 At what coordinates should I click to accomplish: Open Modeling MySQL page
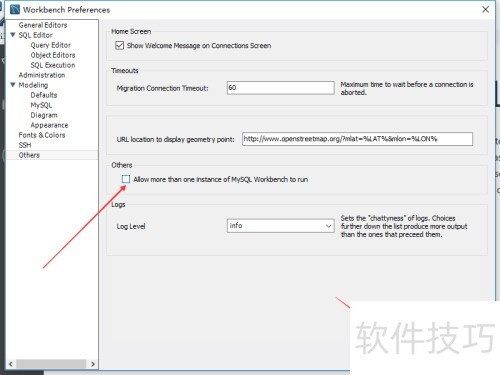(x=41, y=105)
